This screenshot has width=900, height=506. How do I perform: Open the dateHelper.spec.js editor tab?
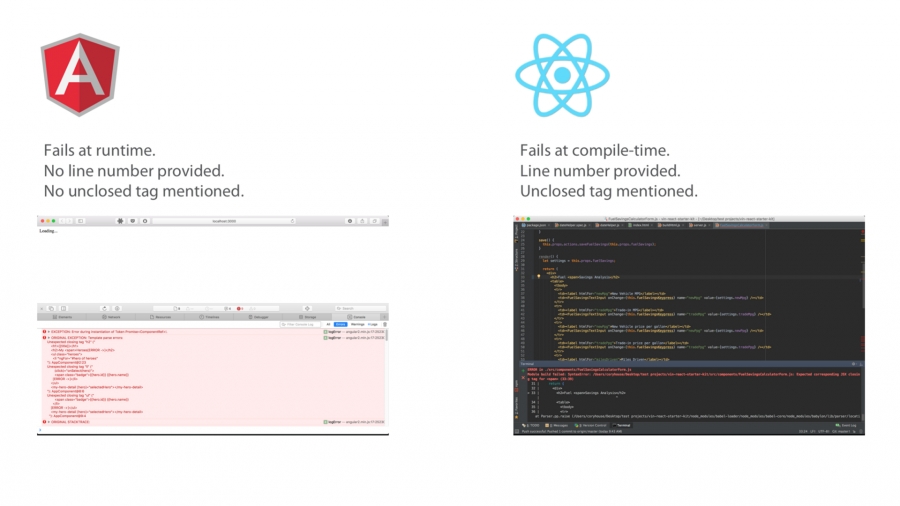pyautogui.click(x=571, y=225)
